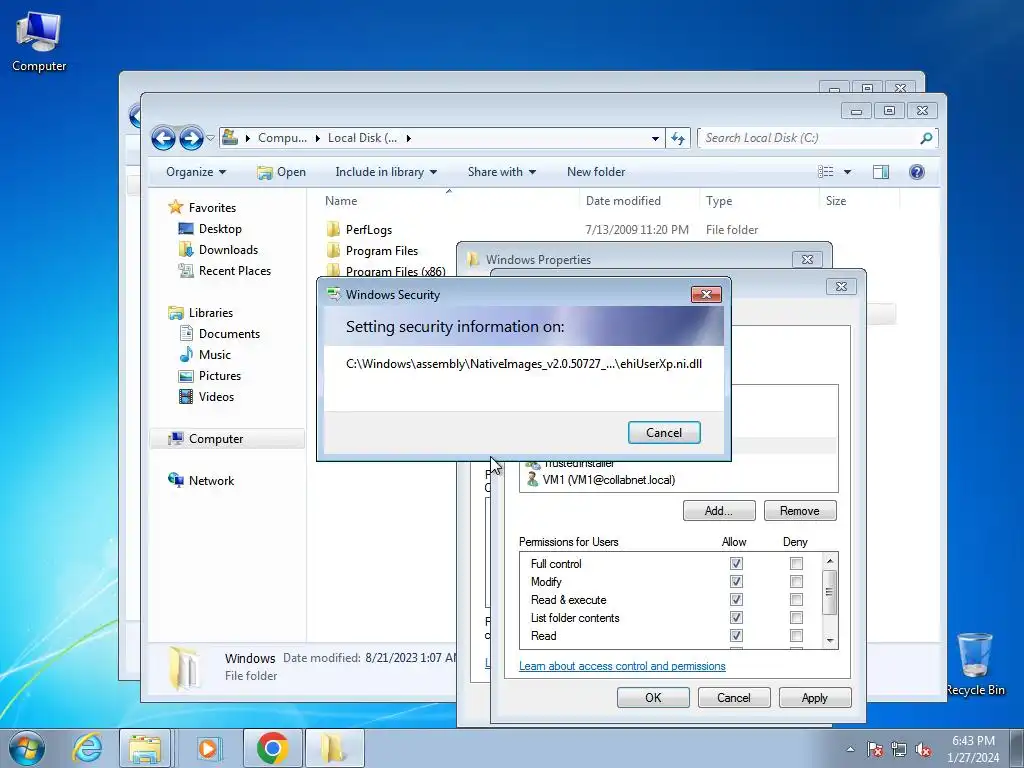Toggle Allow for List folder contents

(x=736, y=618)
